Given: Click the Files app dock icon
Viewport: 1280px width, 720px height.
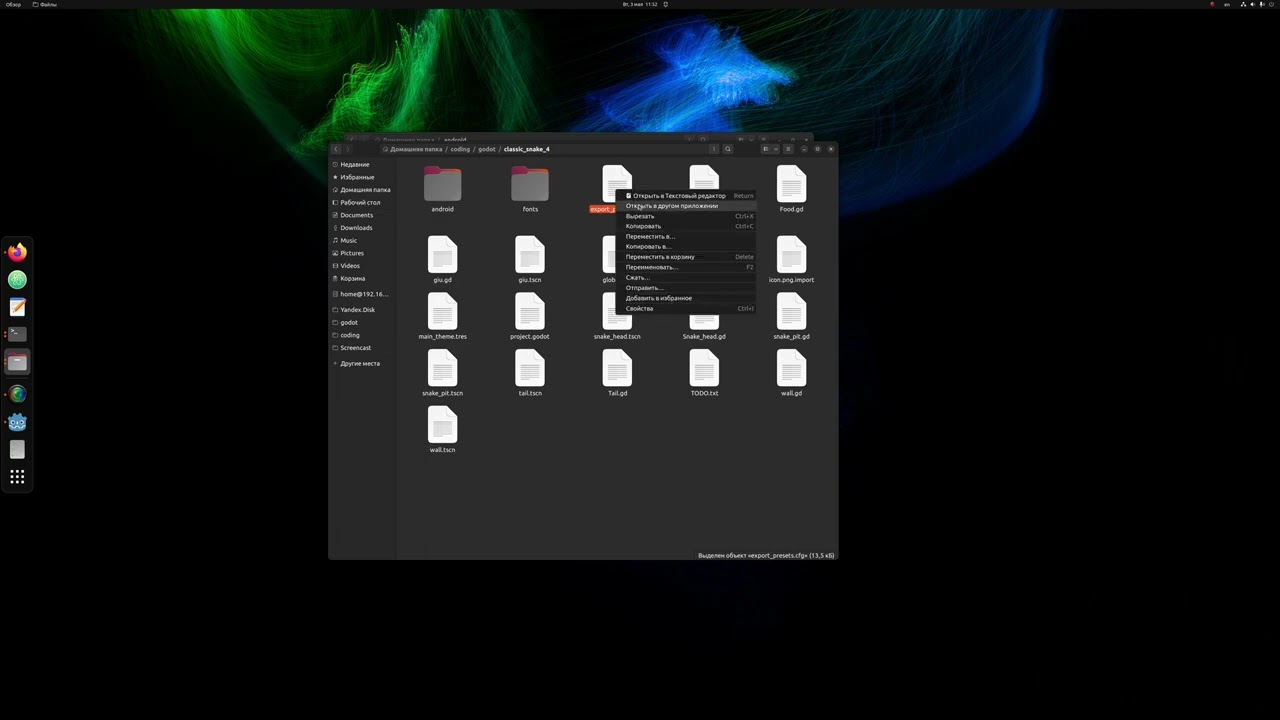Looking at the screenshot, I should (17, 362).
